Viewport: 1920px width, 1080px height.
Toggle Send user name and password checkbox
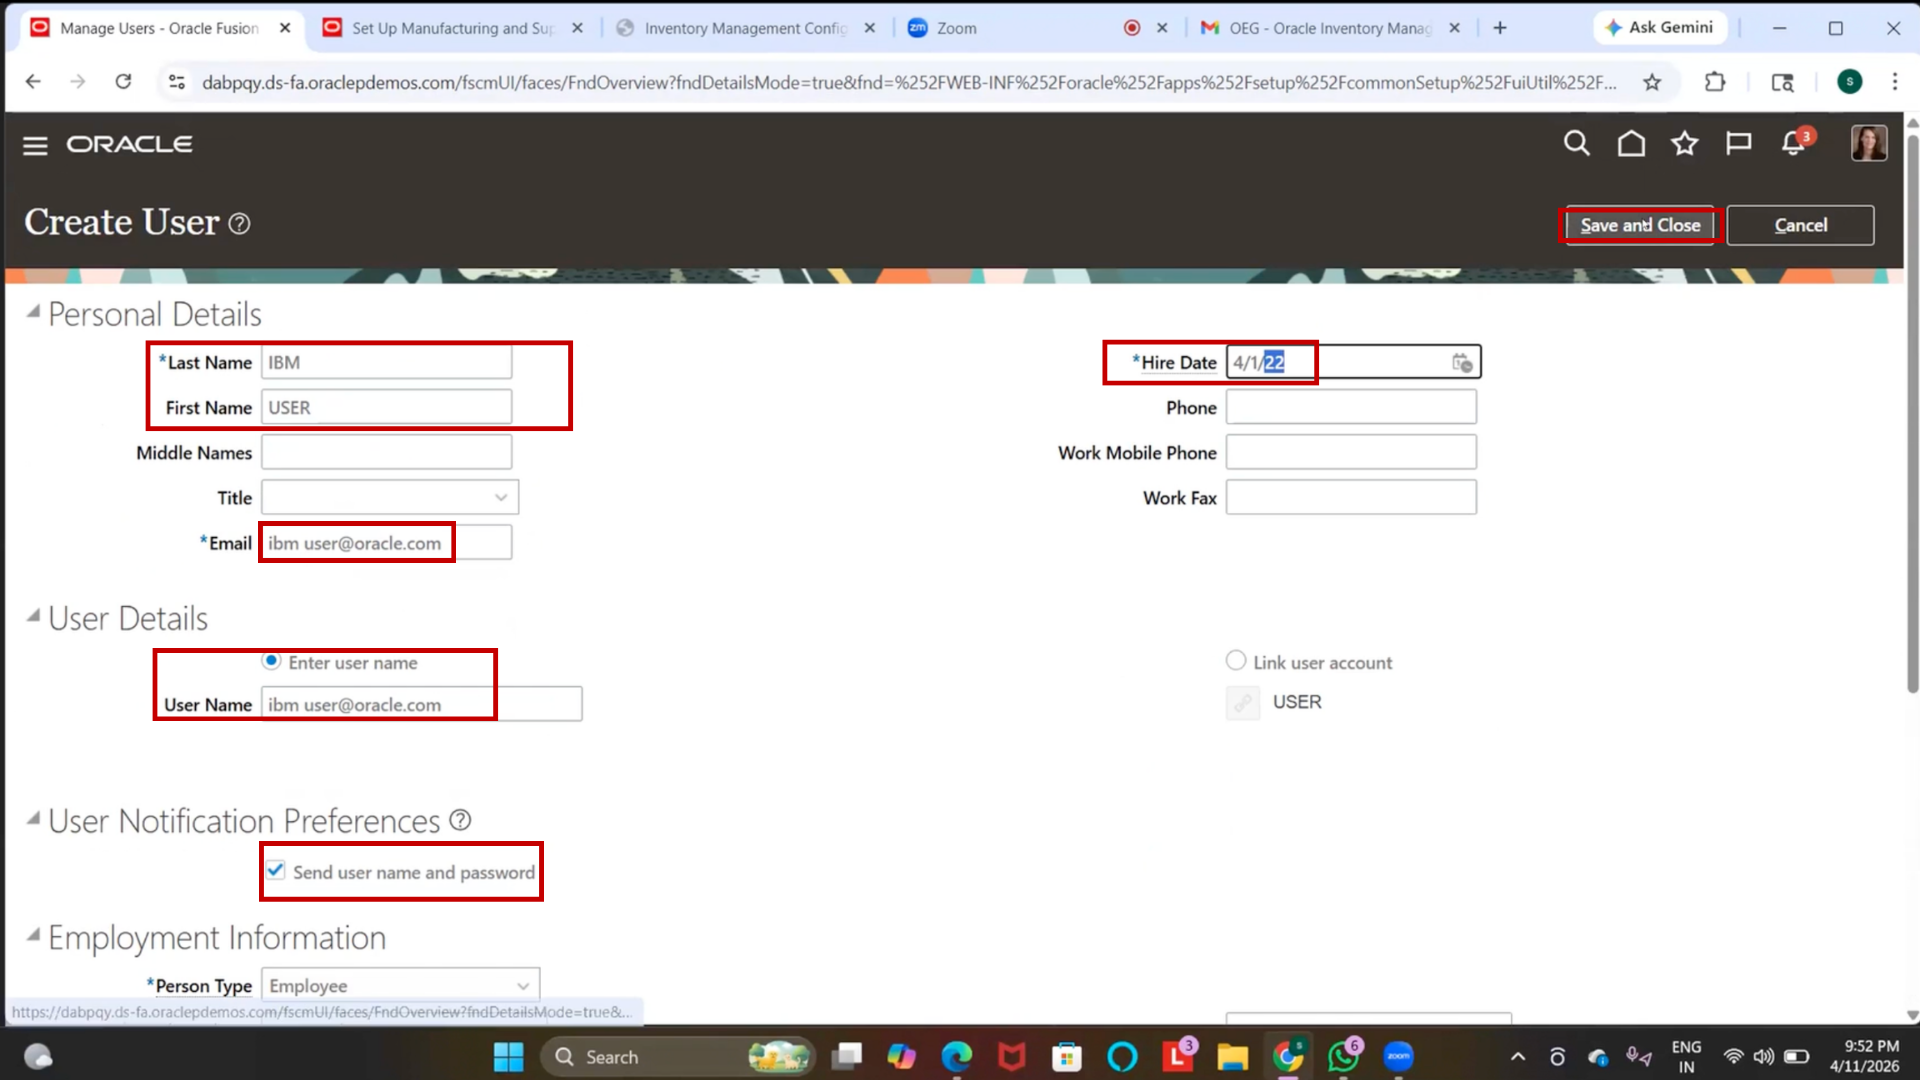pyautogui.click(x=276, y=870)
